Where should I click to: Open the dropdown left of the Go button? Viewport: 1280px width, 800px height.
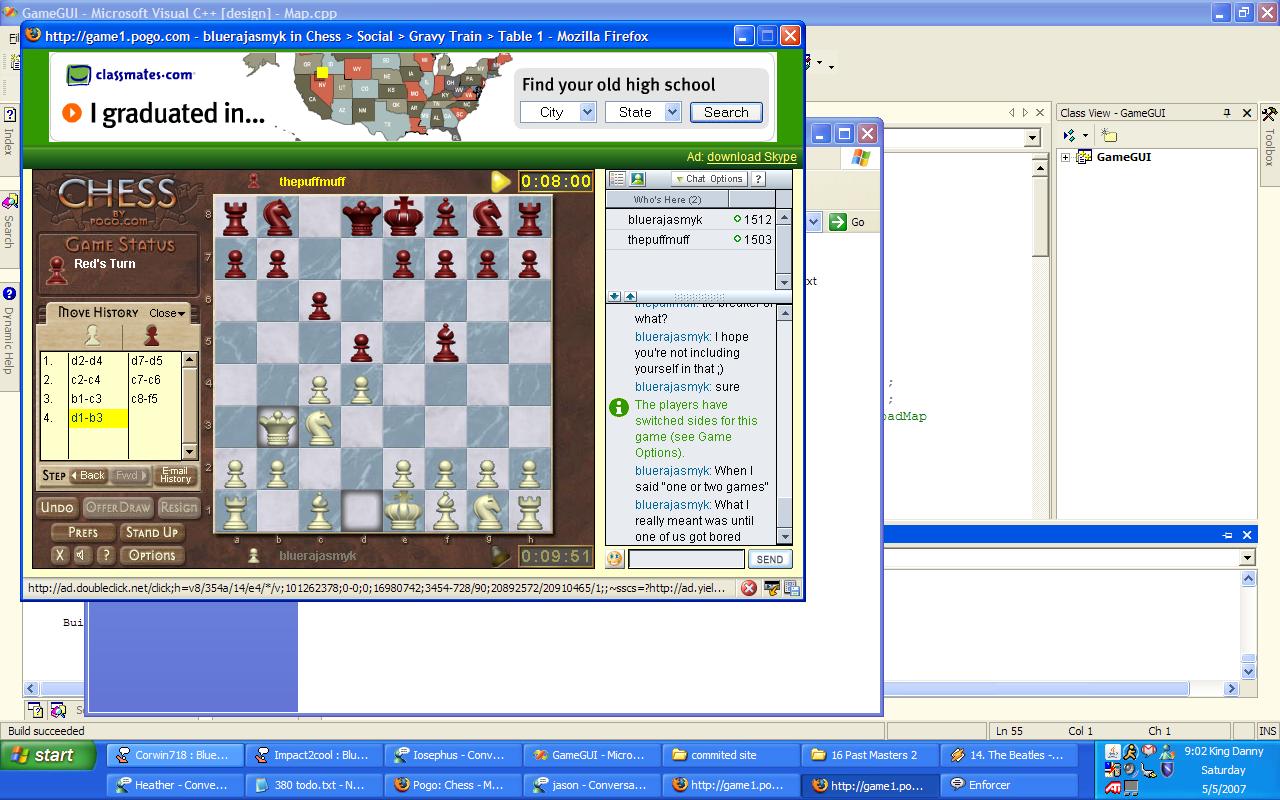pos(813,222)
